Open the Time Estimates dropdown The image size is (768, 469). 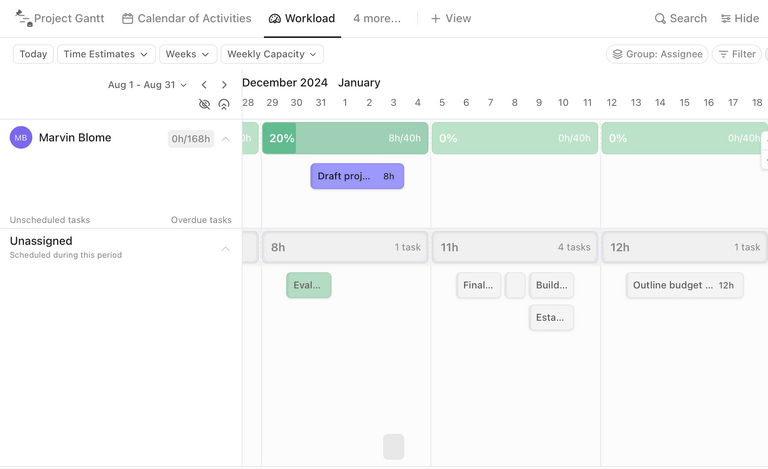pyautogui.click(x=105, y=54)
